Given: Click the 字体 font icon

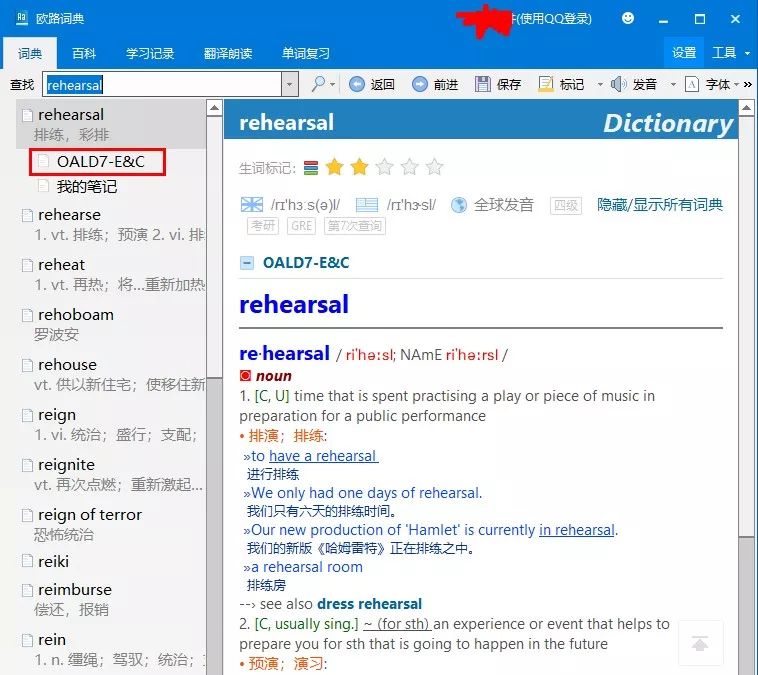Looking at the screenshot, I should 692,84.
